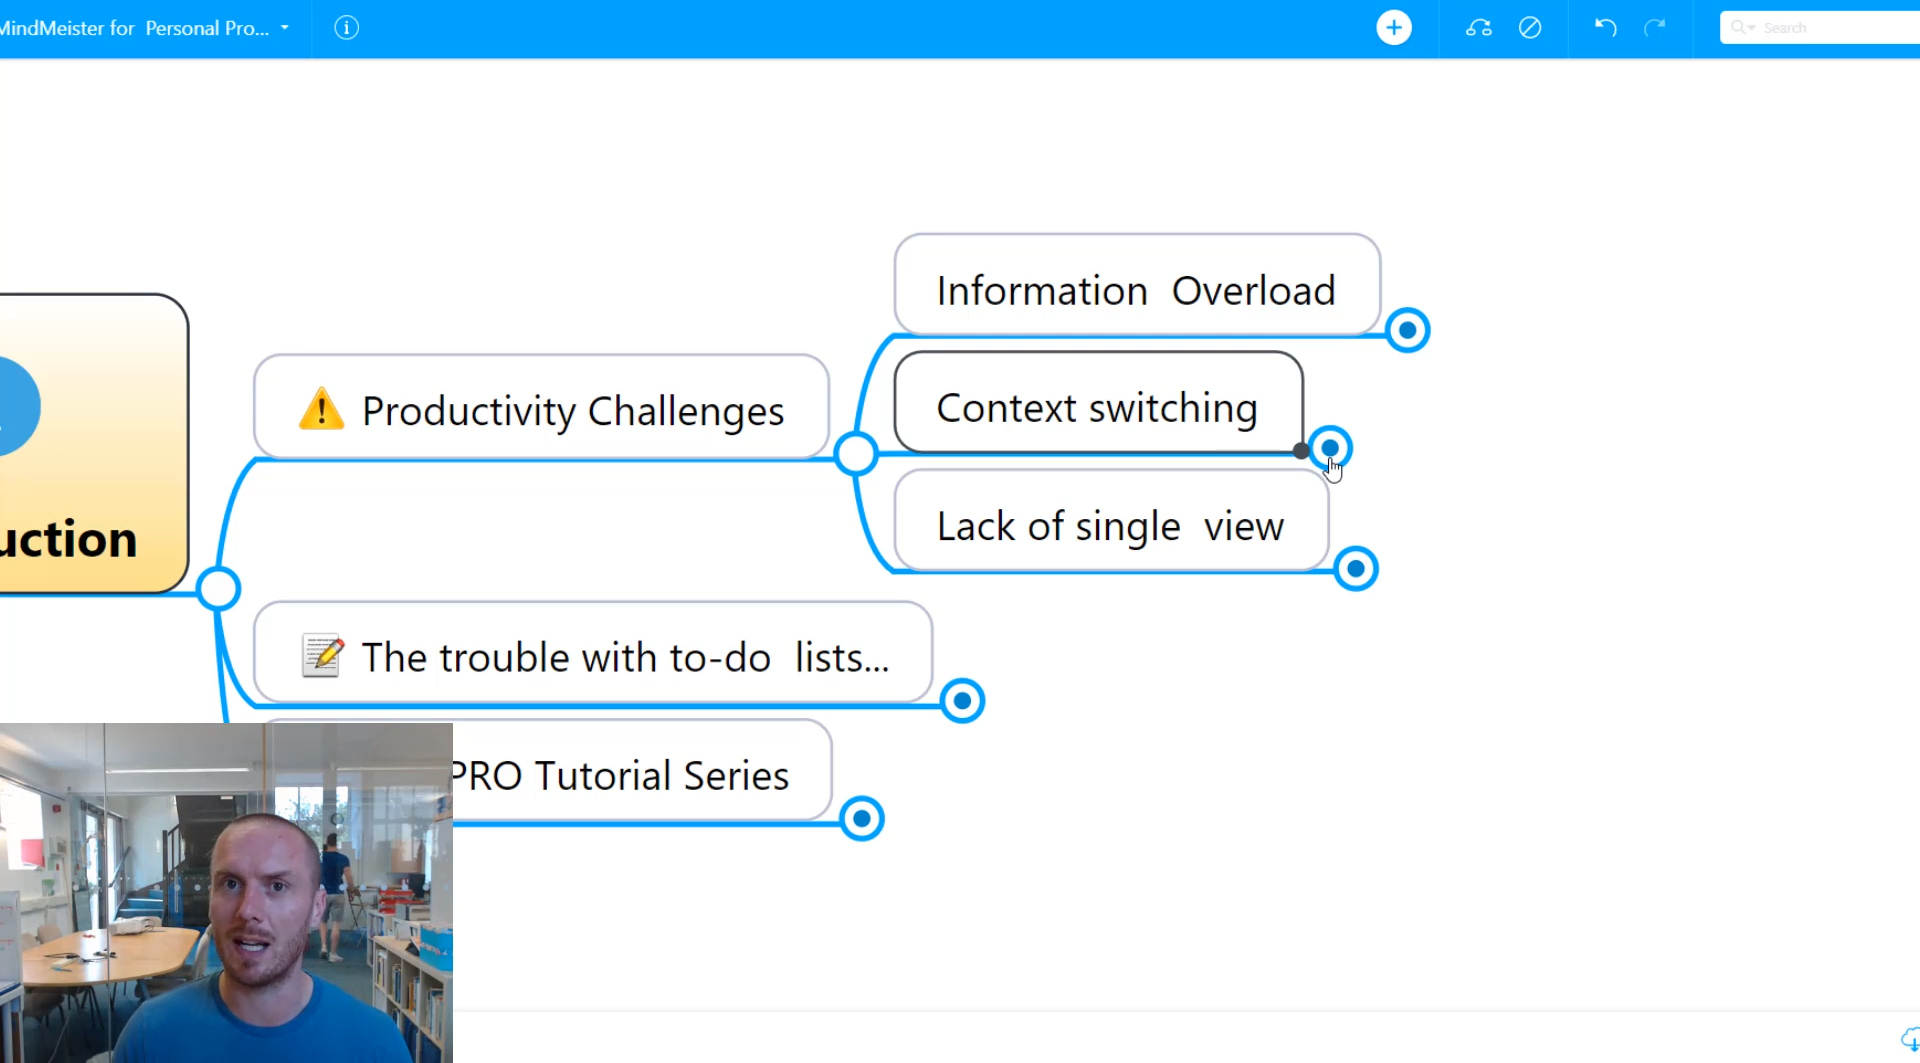Expand the PRO Tutorial Series node
Viewport: 1920px width, 1063px height.
(x=861, y=819)
